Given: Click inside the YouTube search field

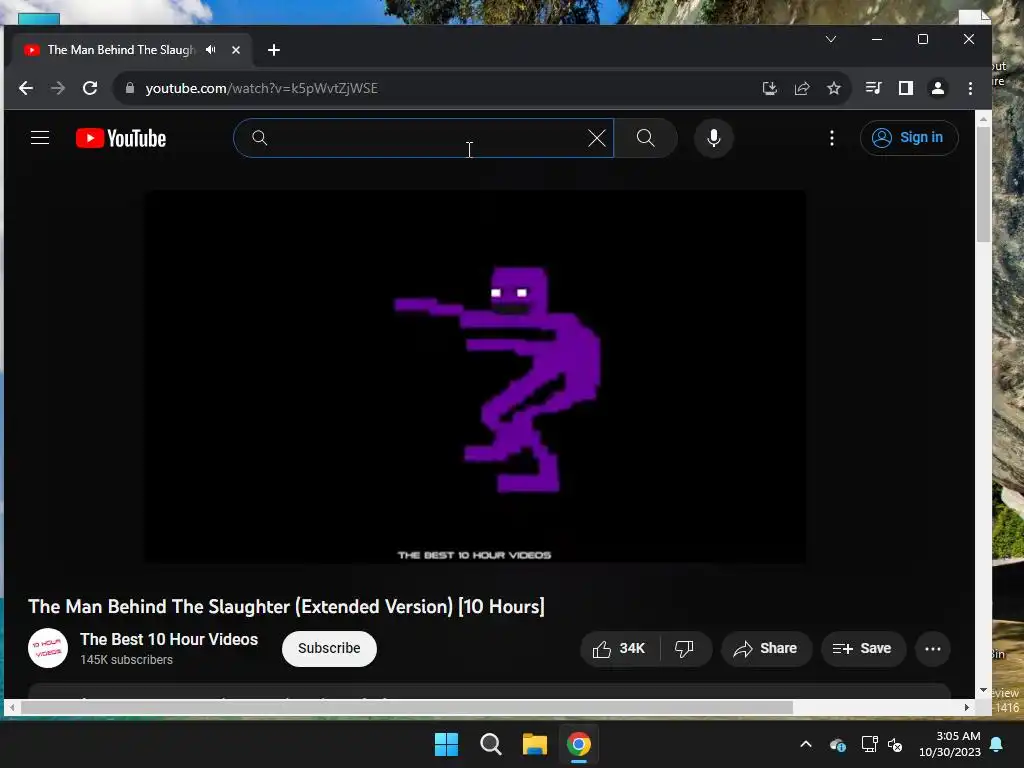Looking at the screenshot, I should (x=424, y=138).
